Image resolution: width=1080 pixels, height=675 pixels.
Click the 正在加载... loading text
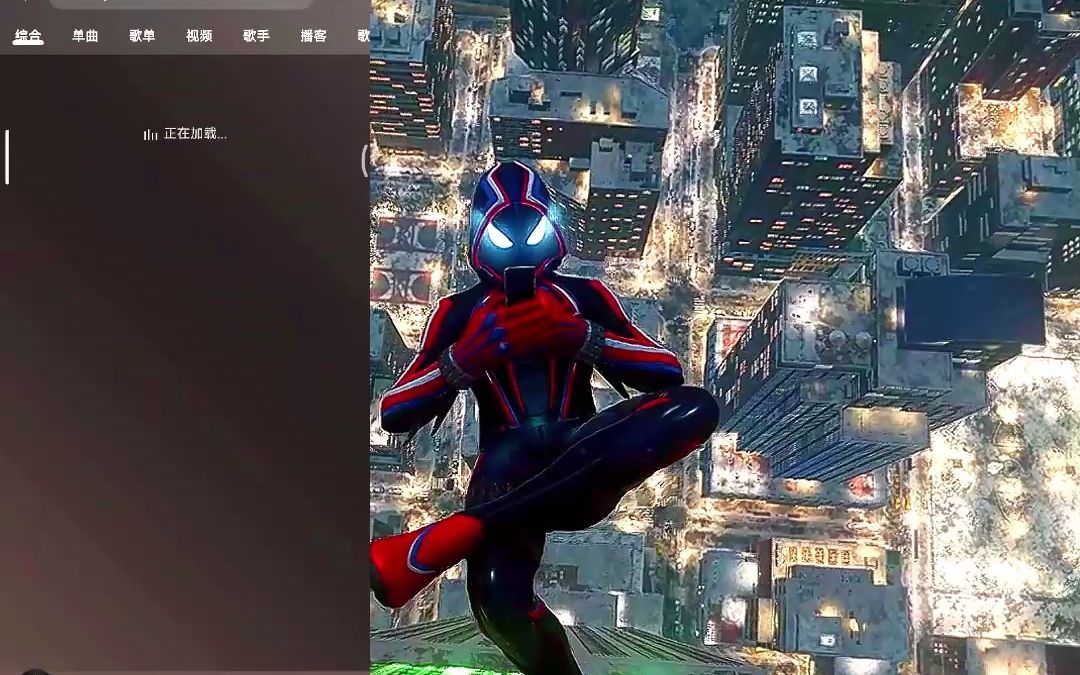click(195, 133)
